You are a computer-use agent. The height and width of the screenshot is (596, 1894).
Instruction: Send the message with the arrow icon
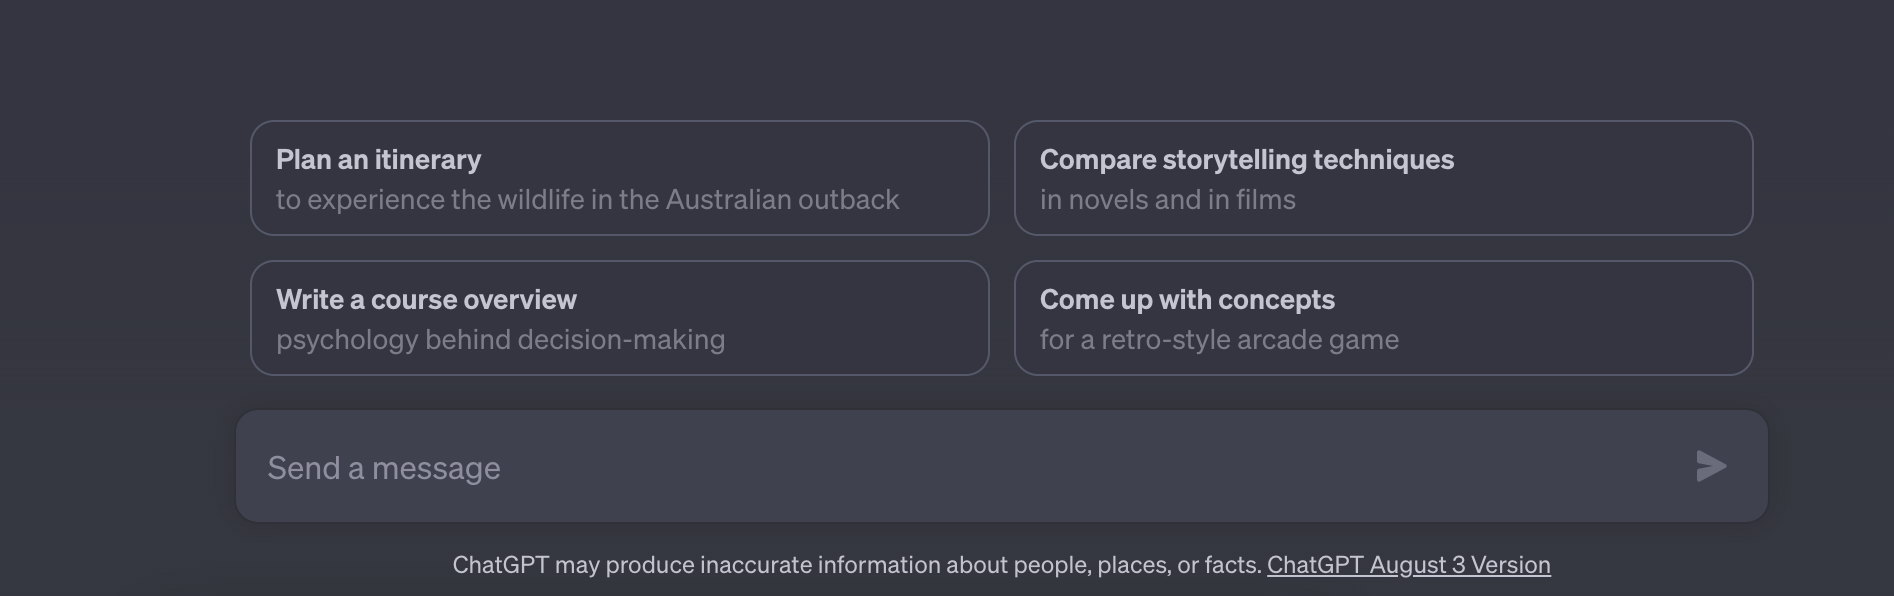1711,466
